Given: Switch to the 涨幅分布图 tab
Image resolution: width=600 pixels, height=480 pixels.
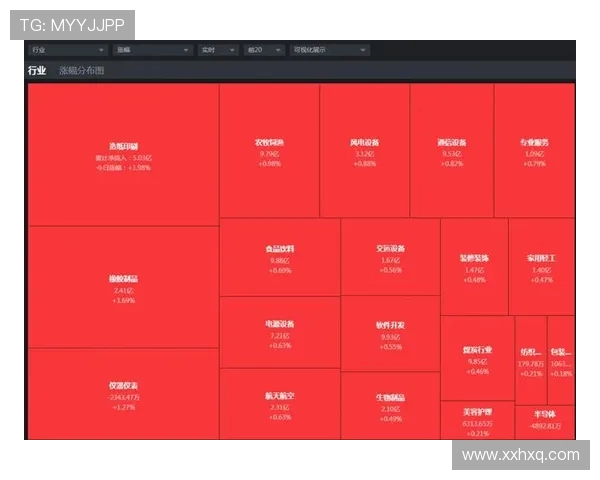Looking at the screenshot, I should pyautogui.click(x=81, y=71).
